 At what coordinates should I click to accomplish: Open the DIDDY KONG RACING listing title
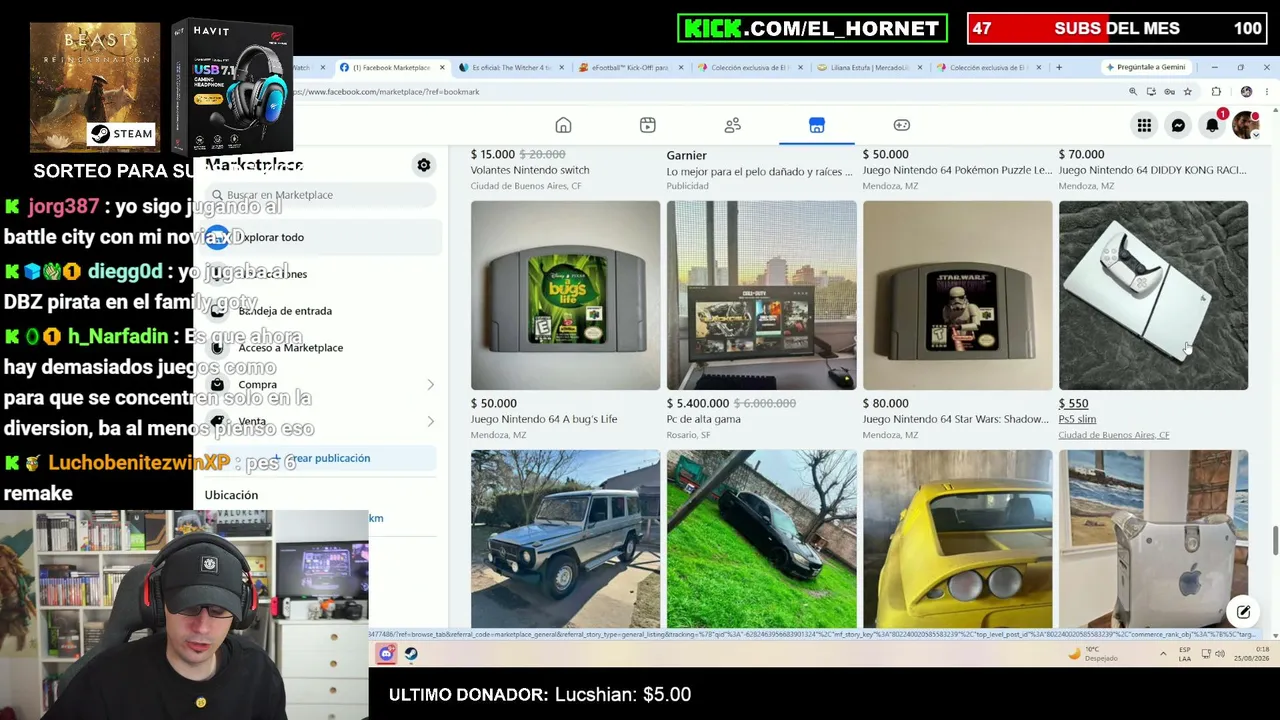pyautogui.click(x=1152, y=170)
